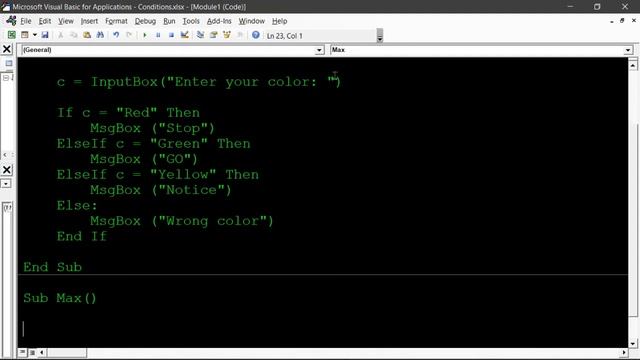Open the Insert menu
The image size is (640, 360).
coord(89,21)
